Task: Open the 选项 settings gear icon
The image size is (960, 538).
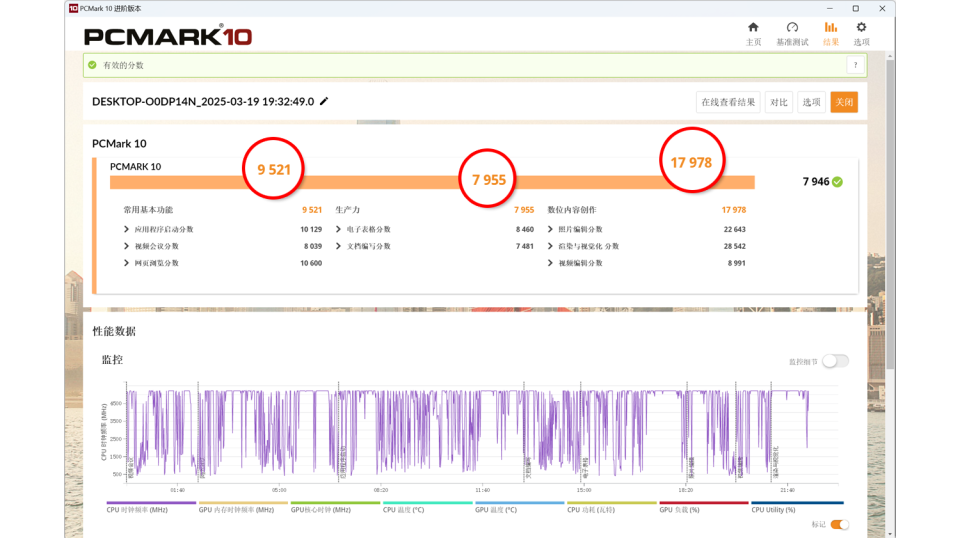Action: tap(861, 28)
